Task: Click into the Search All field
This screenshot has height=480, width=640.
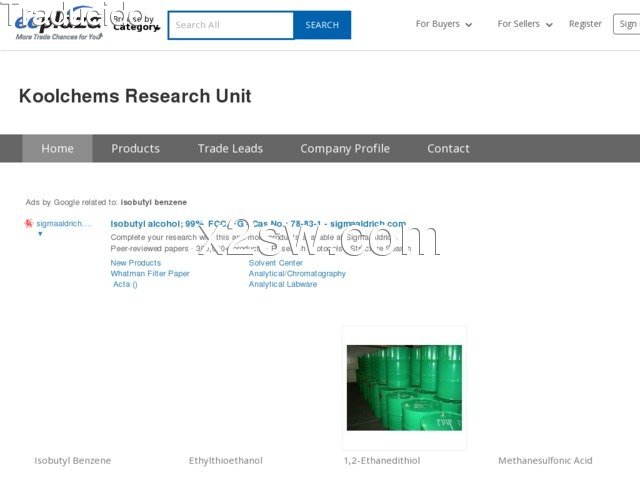Action: point(230,25)
